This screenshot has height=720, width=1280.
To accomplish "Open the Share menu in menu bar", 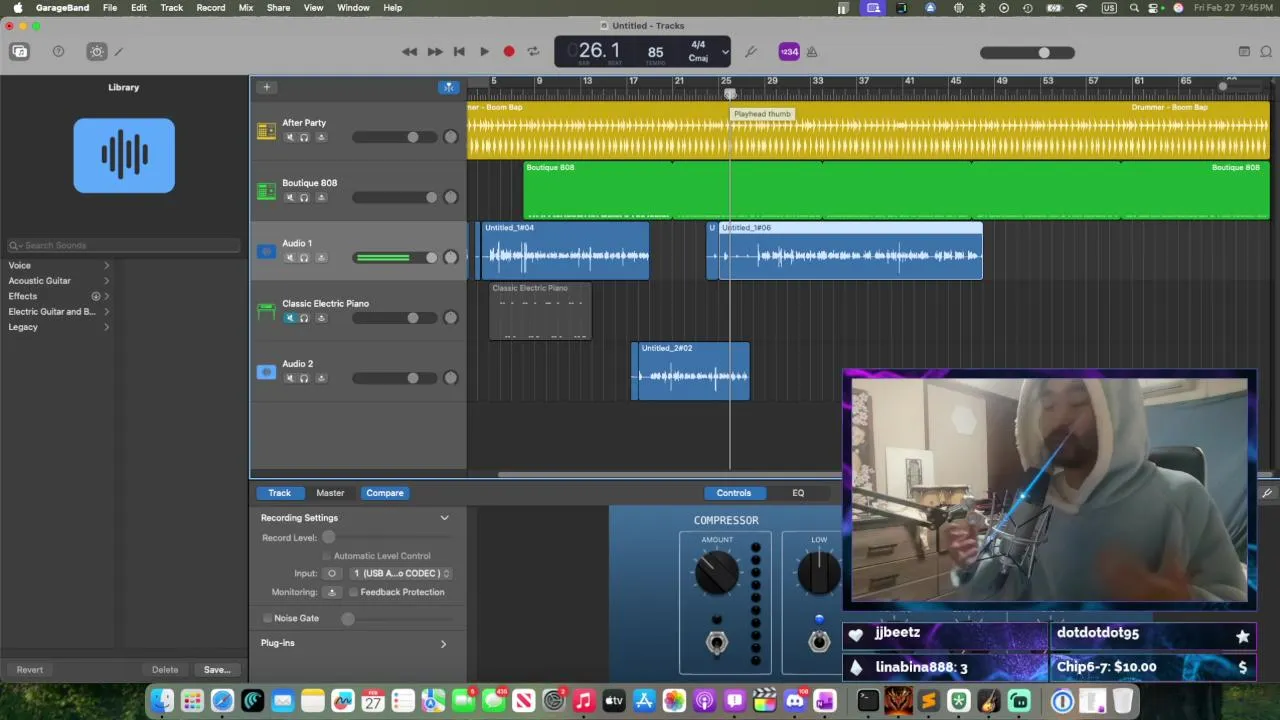I will point(278,8).
